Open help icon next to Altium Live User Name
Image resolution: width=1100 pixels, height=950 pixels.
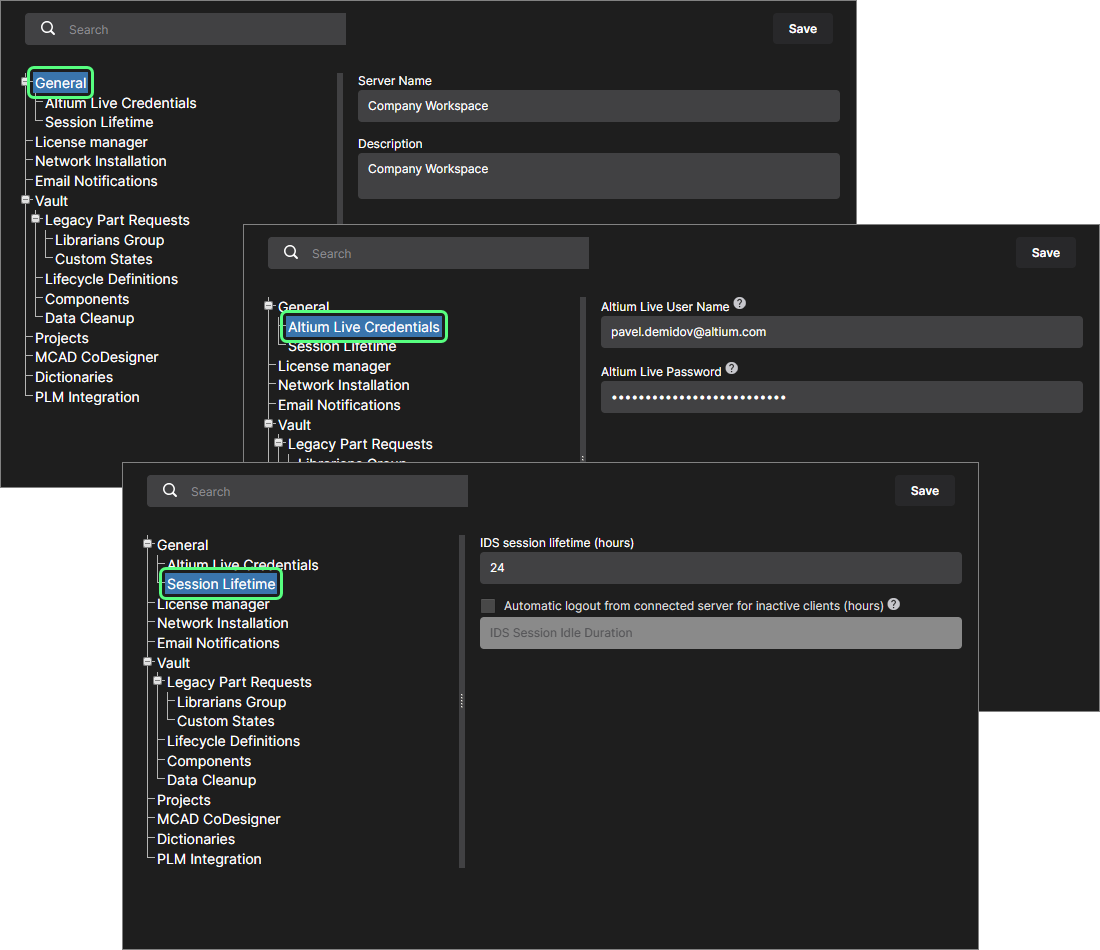(739, 303)
